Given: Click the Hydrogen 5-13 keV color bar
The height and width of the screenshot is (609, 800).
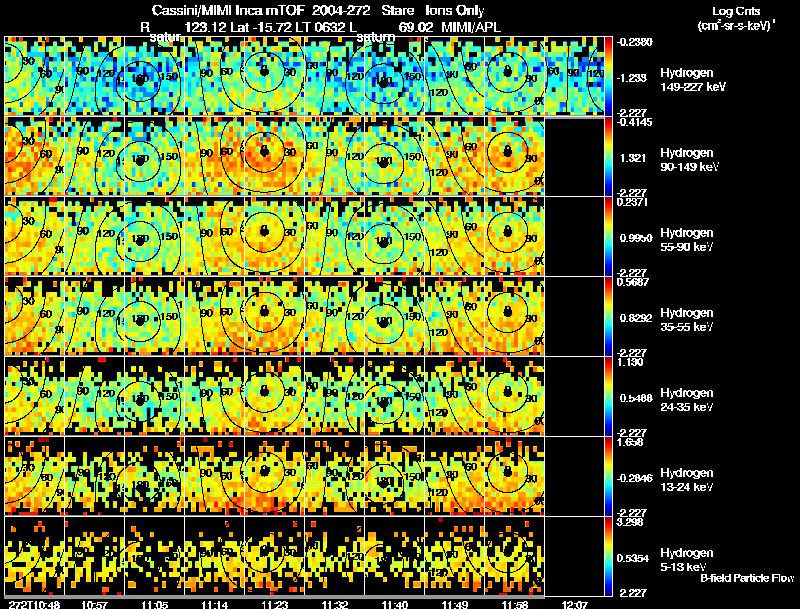Looking at the screenshot, I should pos(608,557).
